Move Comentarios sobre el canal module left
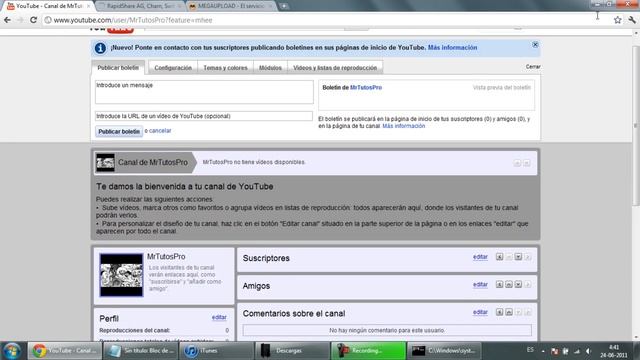This screenshot has width=640, height=360. (x=499, y=312)
